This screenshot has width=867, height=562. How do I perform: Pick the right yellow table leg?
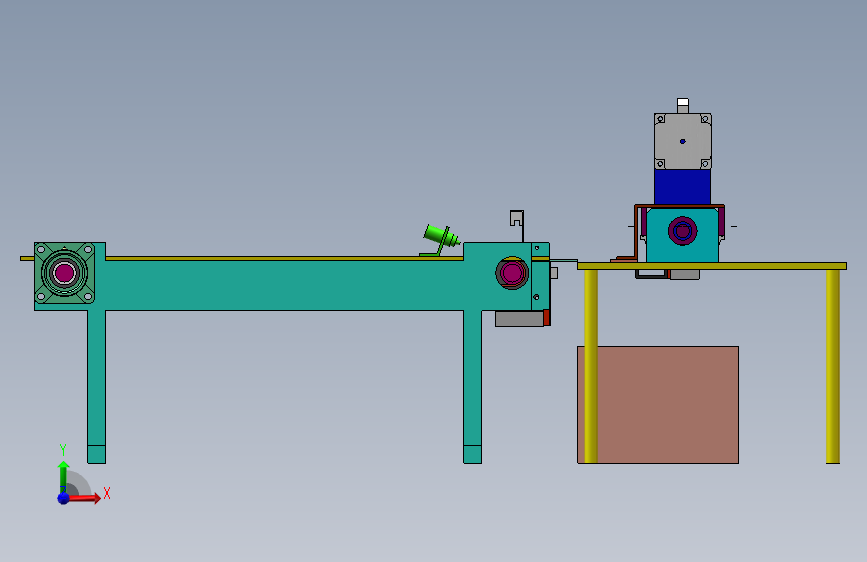coord(833,366)
